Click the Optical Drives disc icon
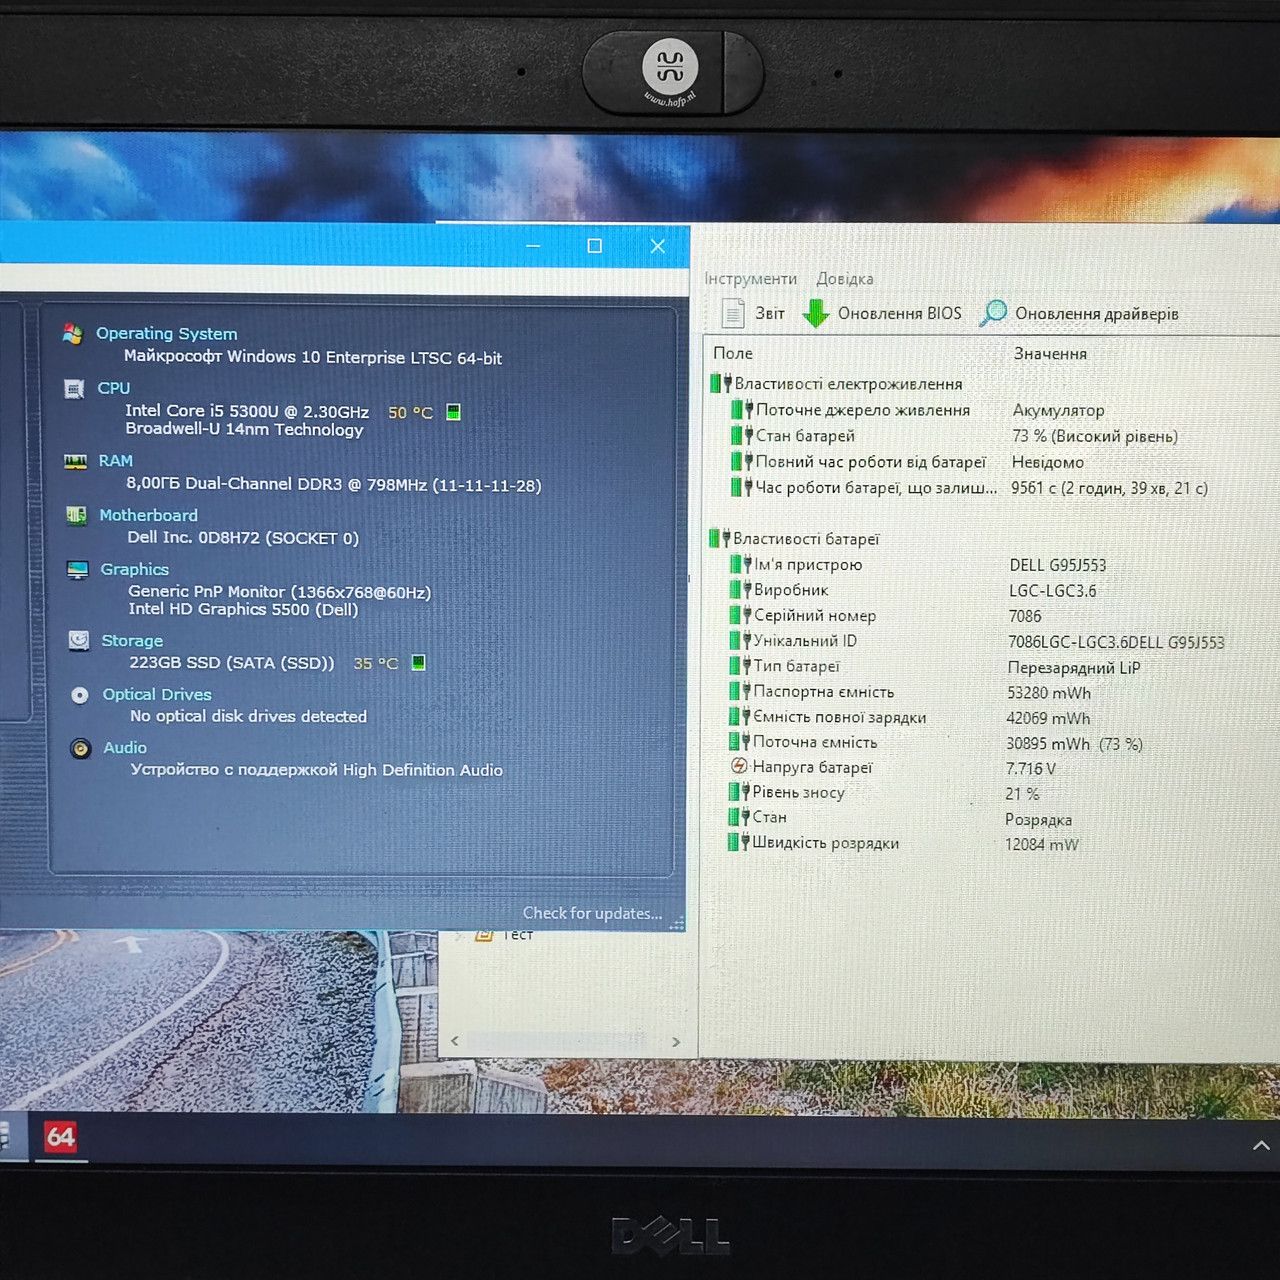The image size is (1280, 1280). click(80, 694)
